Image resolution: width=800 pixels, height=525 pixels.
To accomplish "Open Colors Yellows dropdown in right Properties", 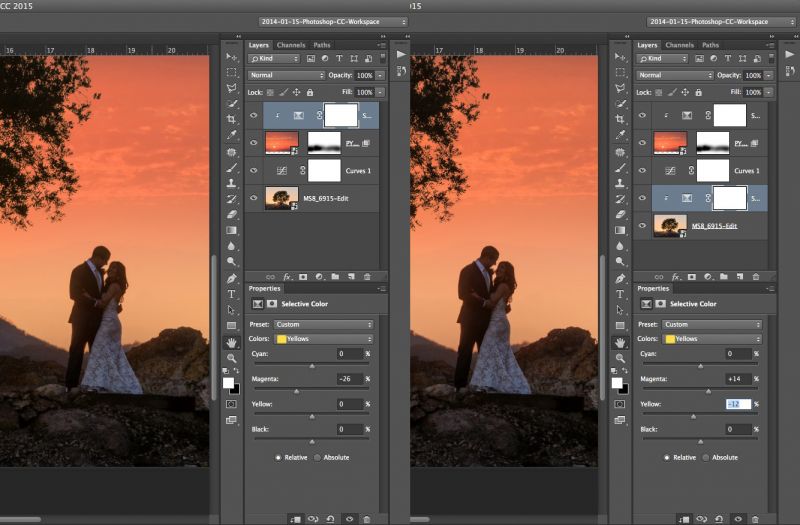I will [x=712, y=339].
